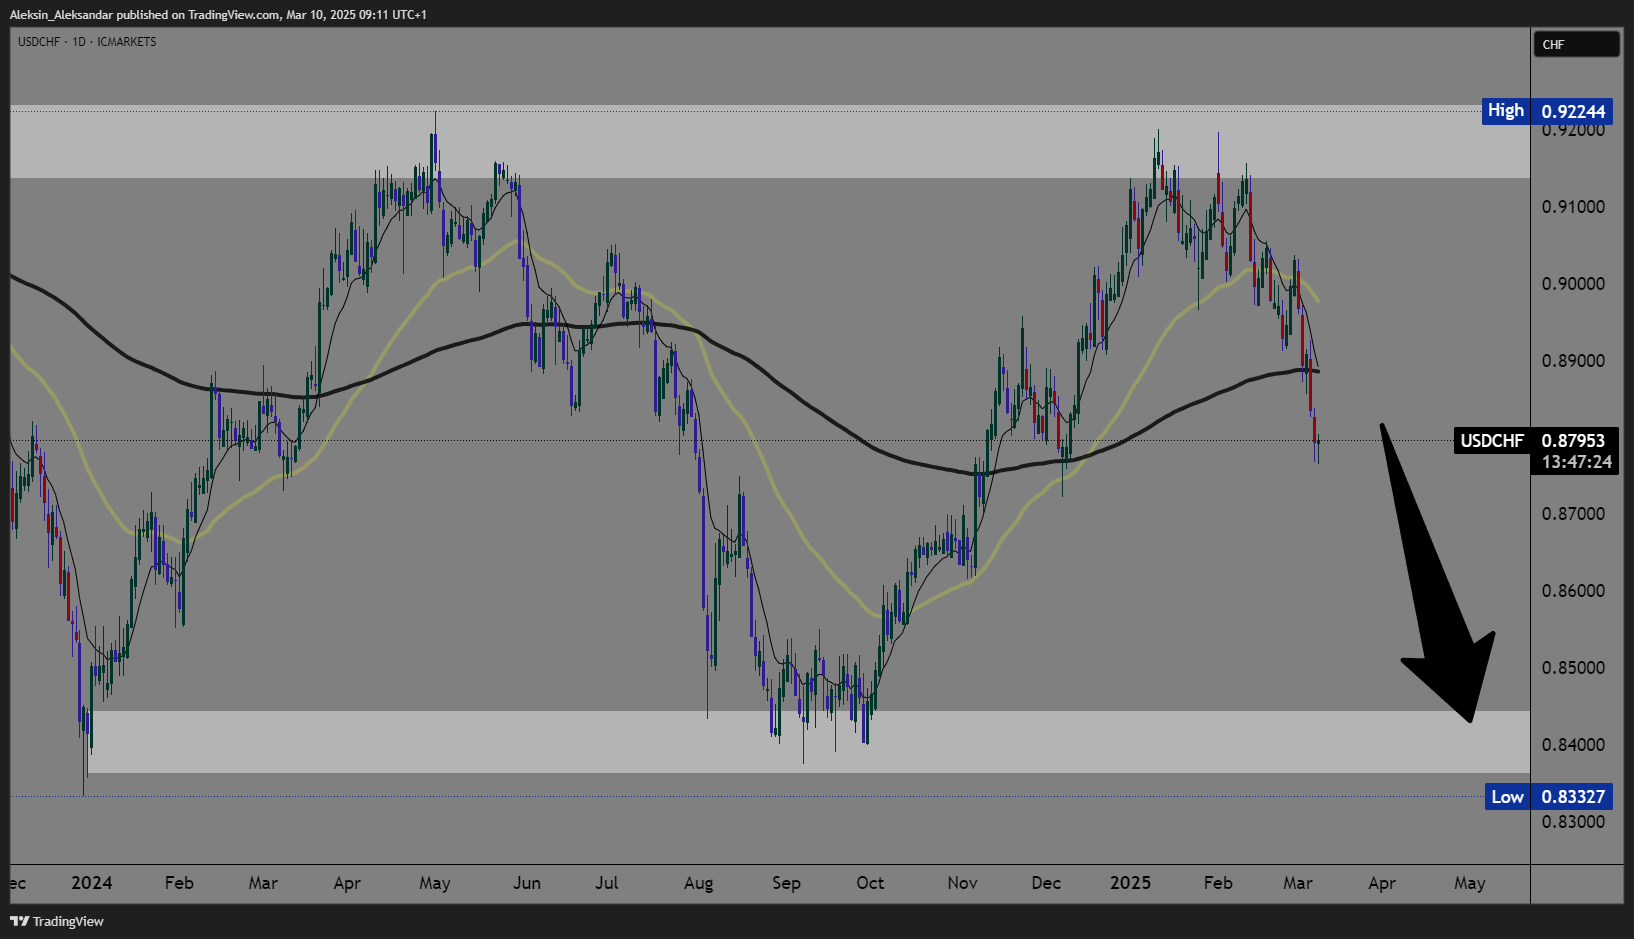Click the Aug label on time axis

(x=699, y=883)
